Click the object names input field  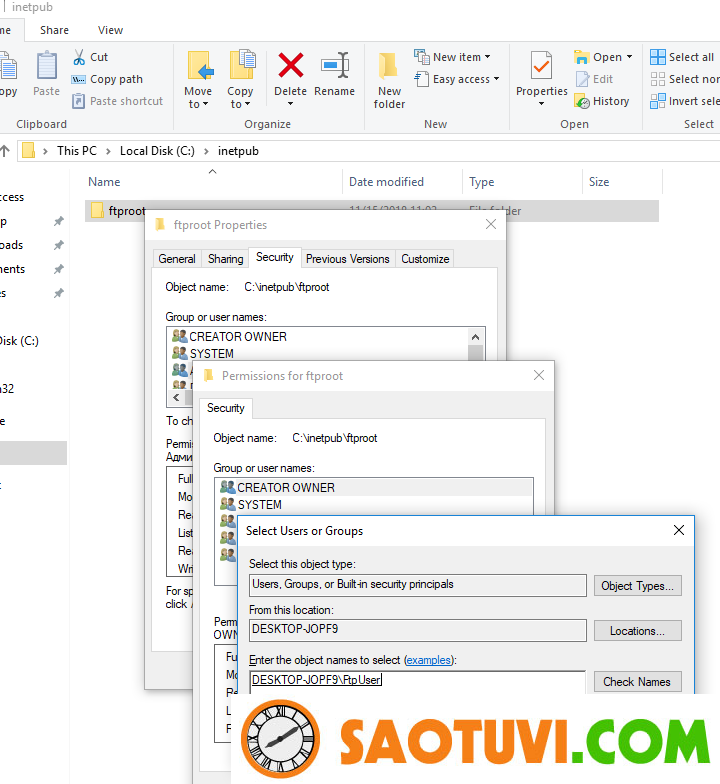[x=418, y=682]
